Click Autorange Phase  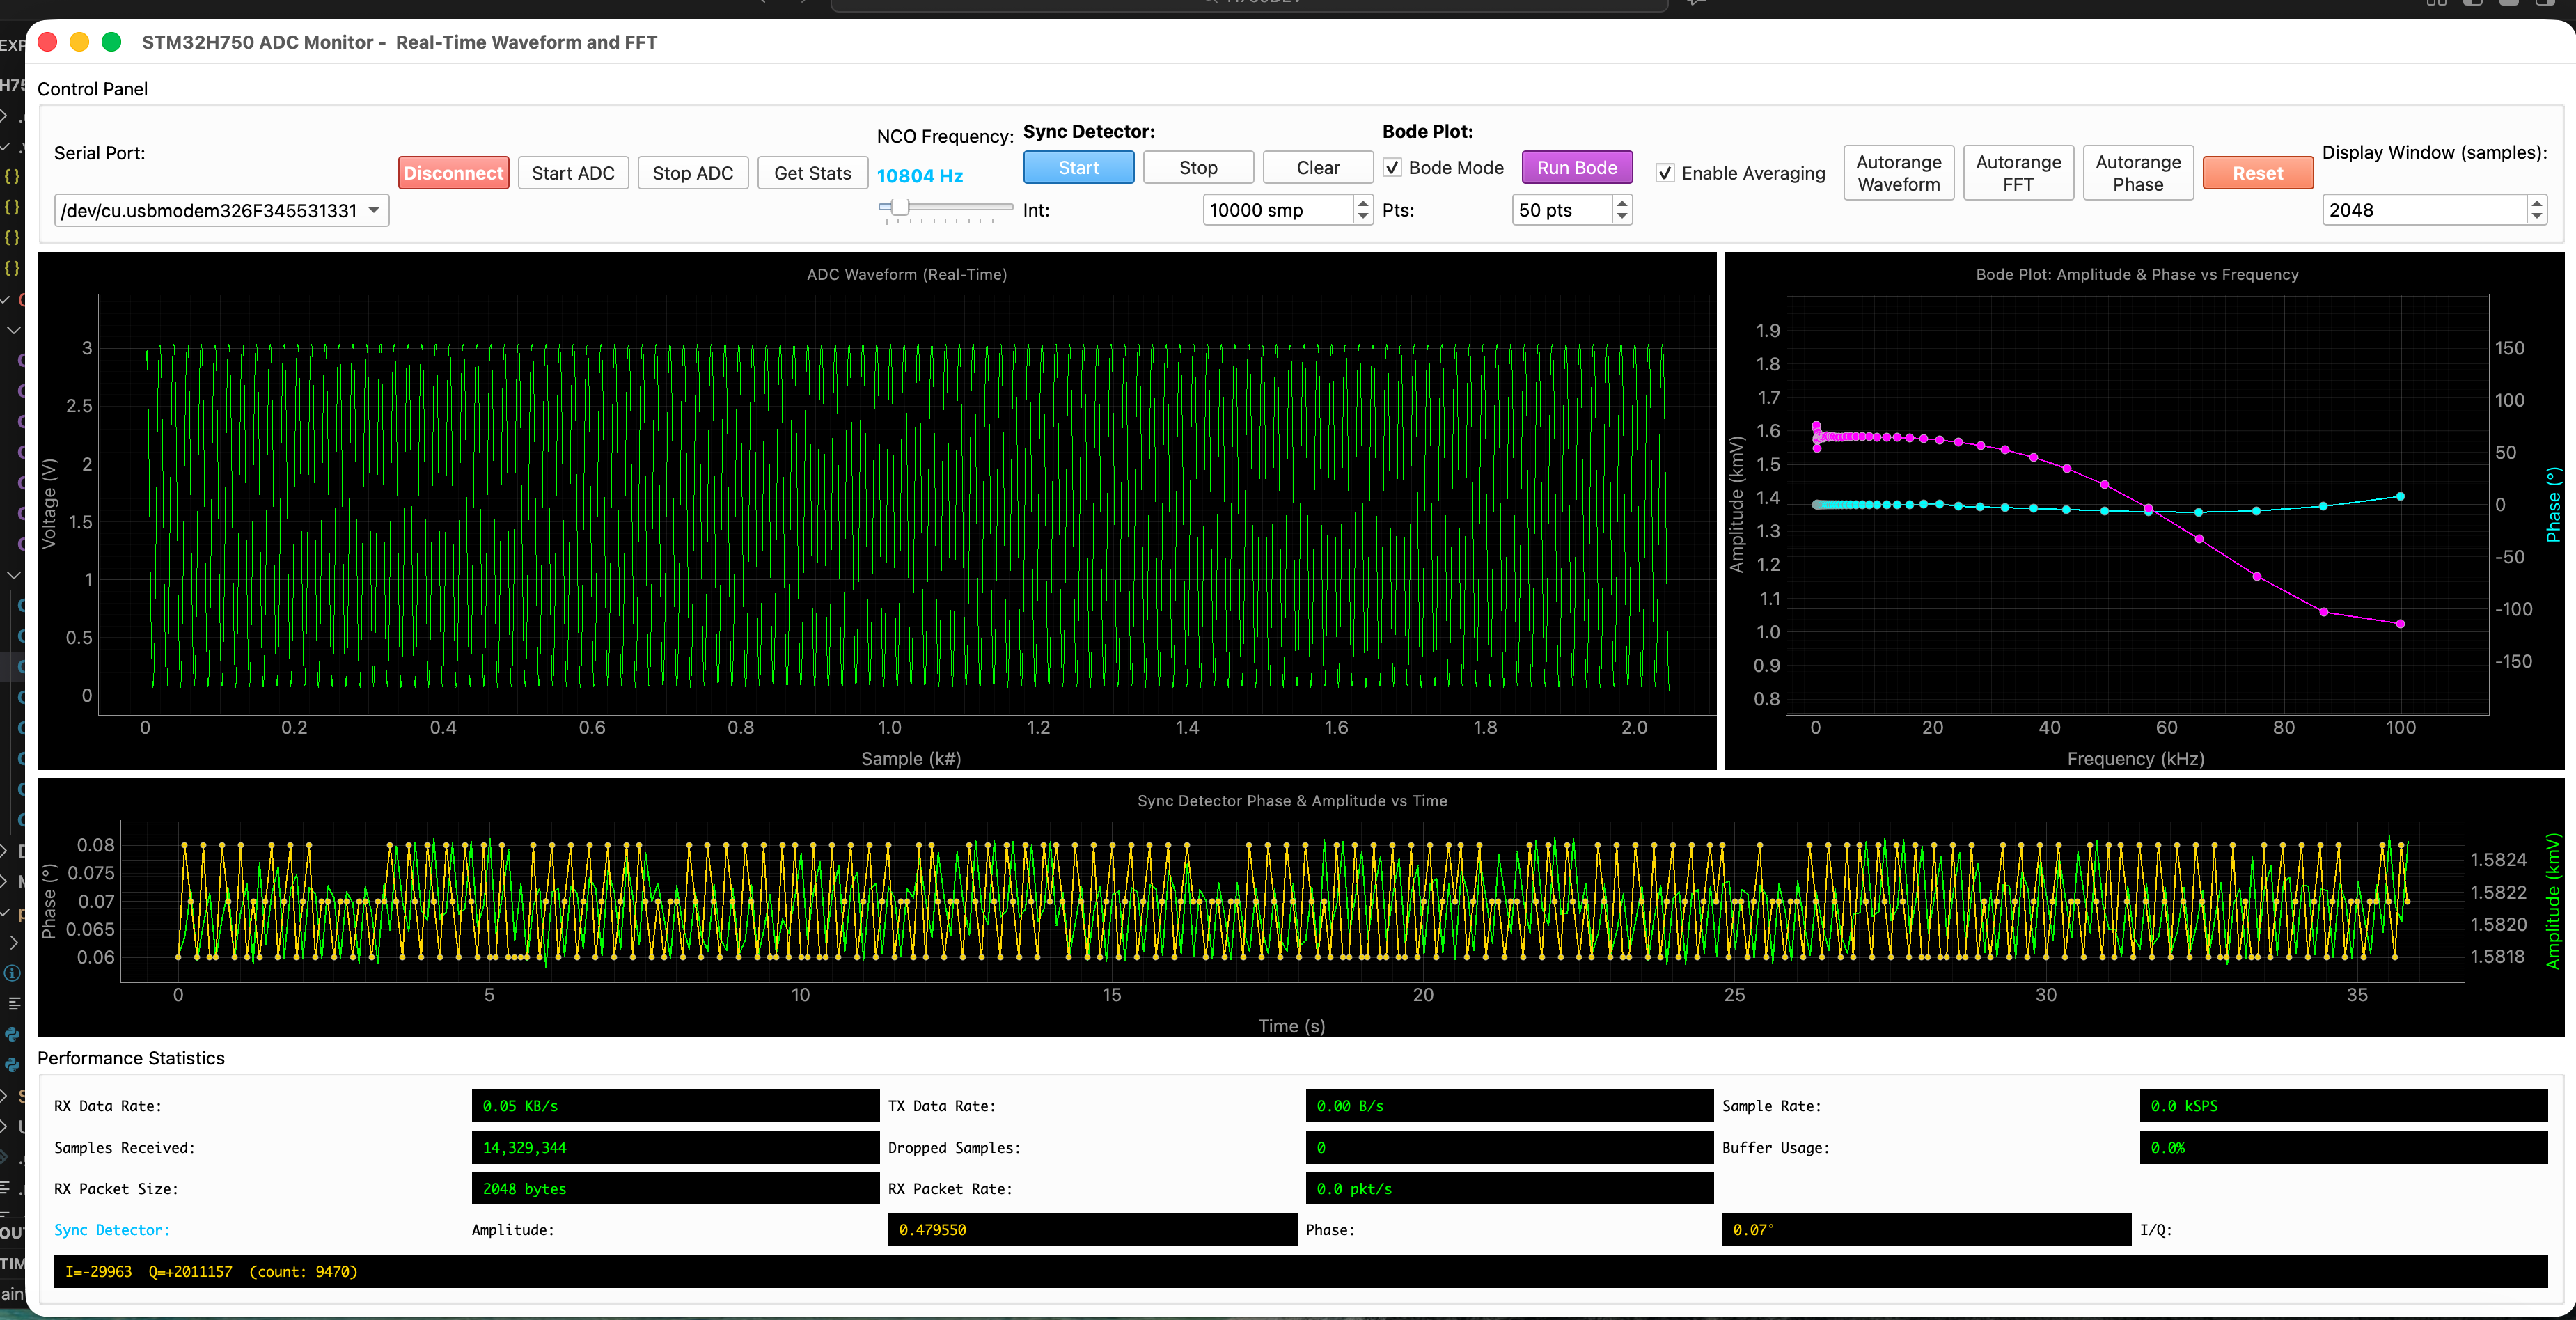[x=2137, y=173]
